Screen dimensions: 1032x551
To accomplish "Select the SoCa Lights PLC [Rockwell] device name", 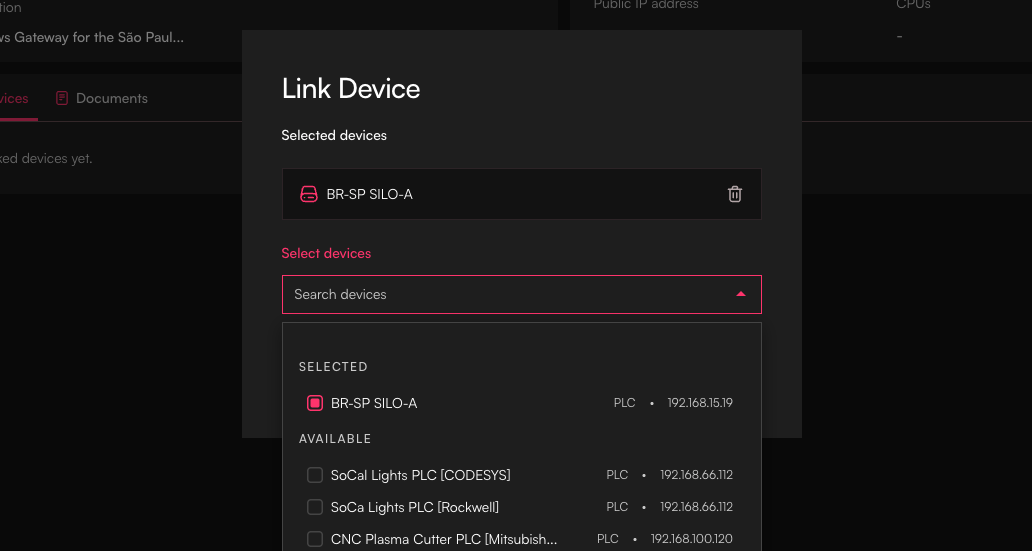I will tap(414, 507).
